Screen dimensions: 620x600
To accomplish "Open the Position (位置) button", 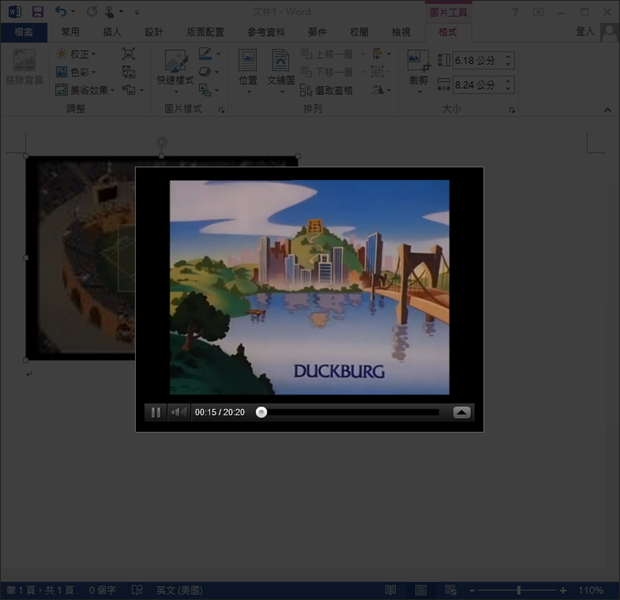I will pyautogui.click(x=248, y=71).
